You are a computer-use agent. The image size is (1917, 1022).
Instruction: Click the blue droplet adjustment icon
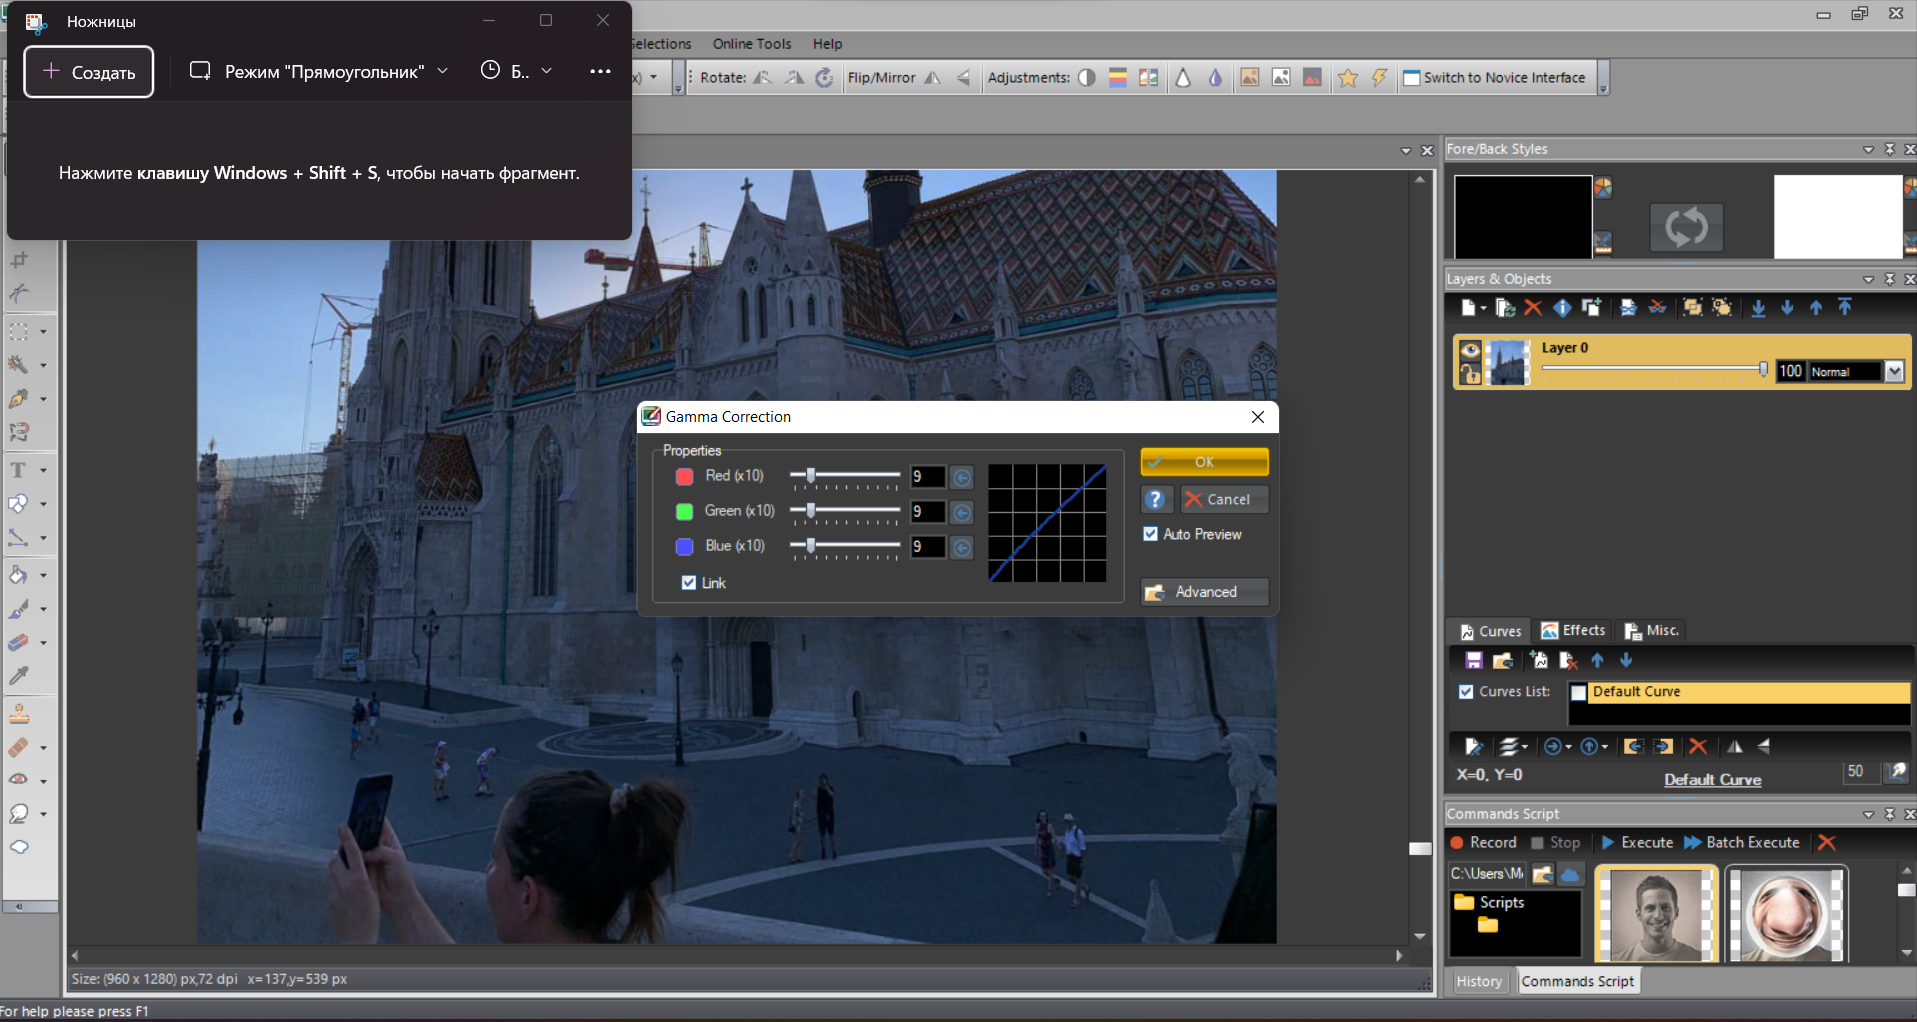pos(1215,78)
